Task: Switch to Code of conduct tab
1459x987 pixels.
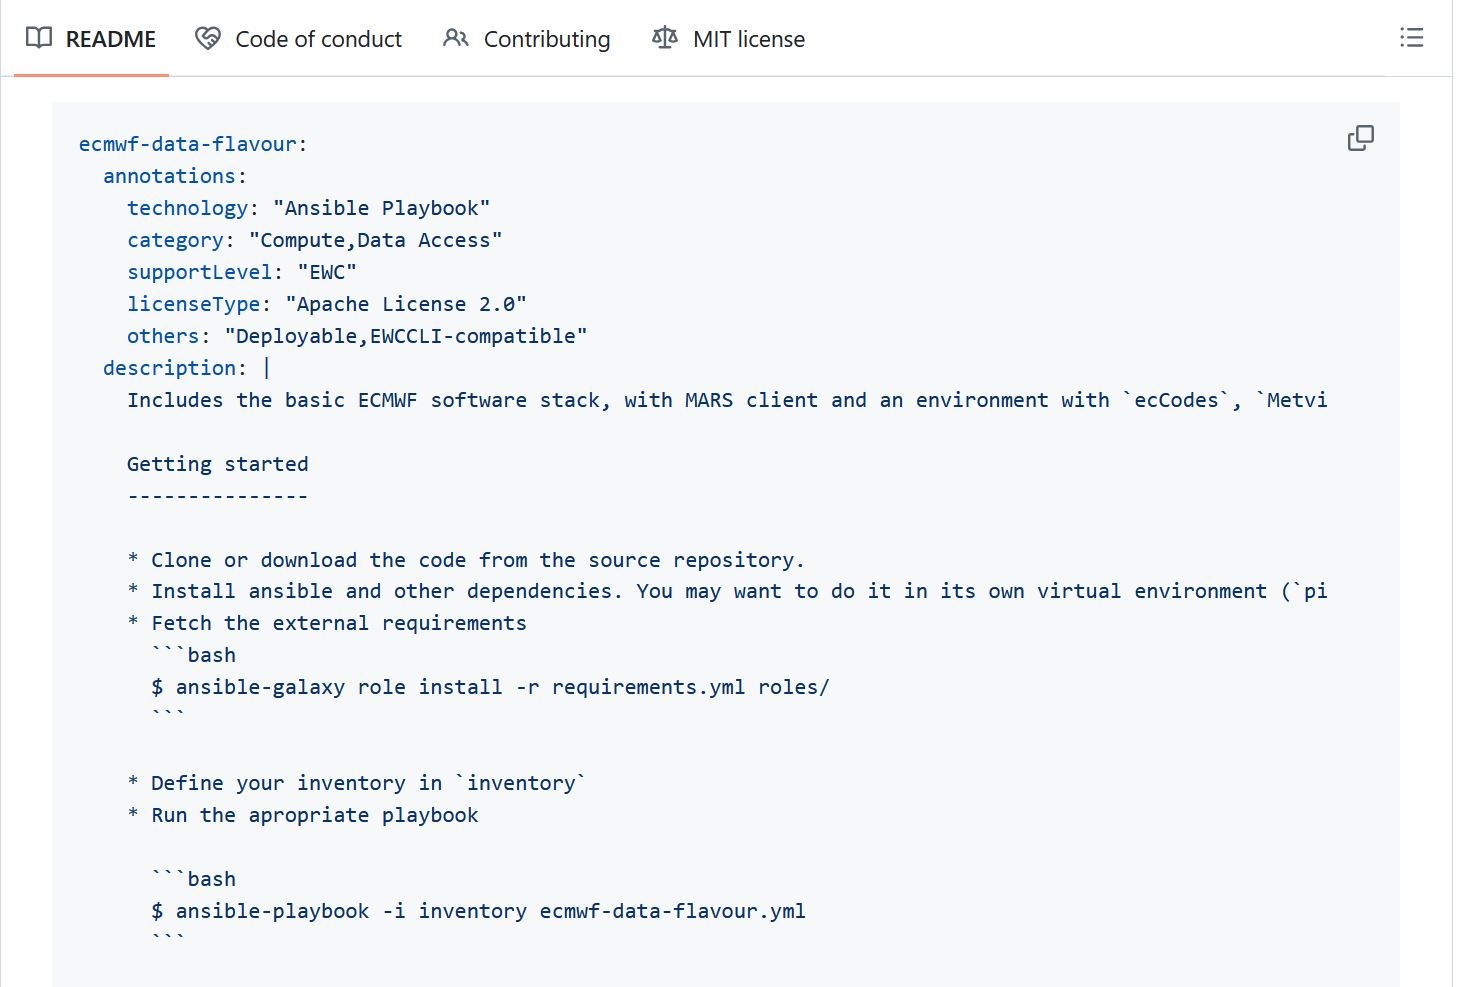Action: coord(298,39)
